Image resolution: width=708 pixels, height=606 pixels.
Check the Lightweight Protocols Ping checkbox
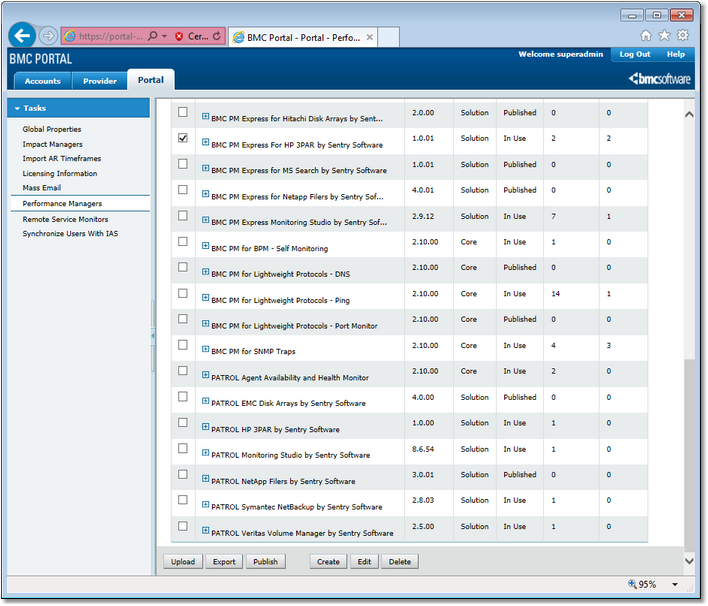(183, 294)
